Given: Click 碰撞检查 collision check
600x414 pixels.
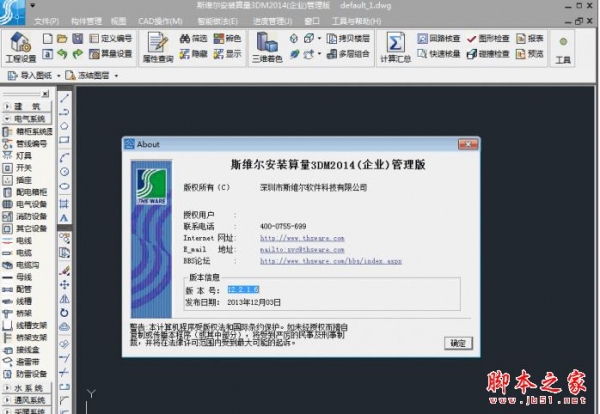Looking at the screenshot, I should tap(488, 54).
